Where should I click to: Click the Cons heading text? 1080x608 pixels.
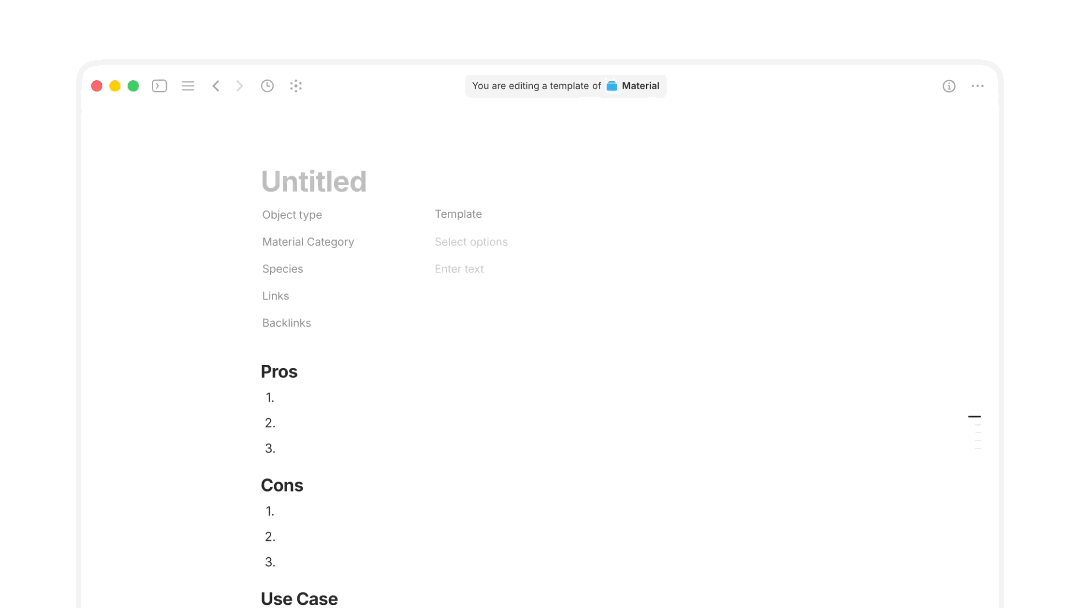tap(282, 485)
